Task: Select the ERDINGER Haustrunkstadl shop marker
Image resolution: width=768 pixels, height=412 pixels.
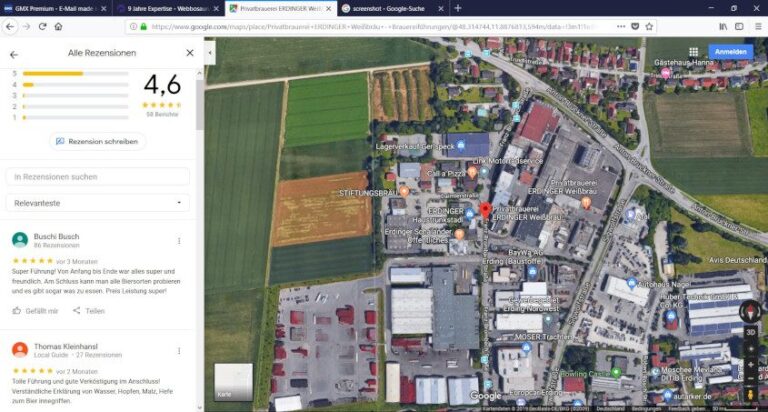Action: point(470,214)
